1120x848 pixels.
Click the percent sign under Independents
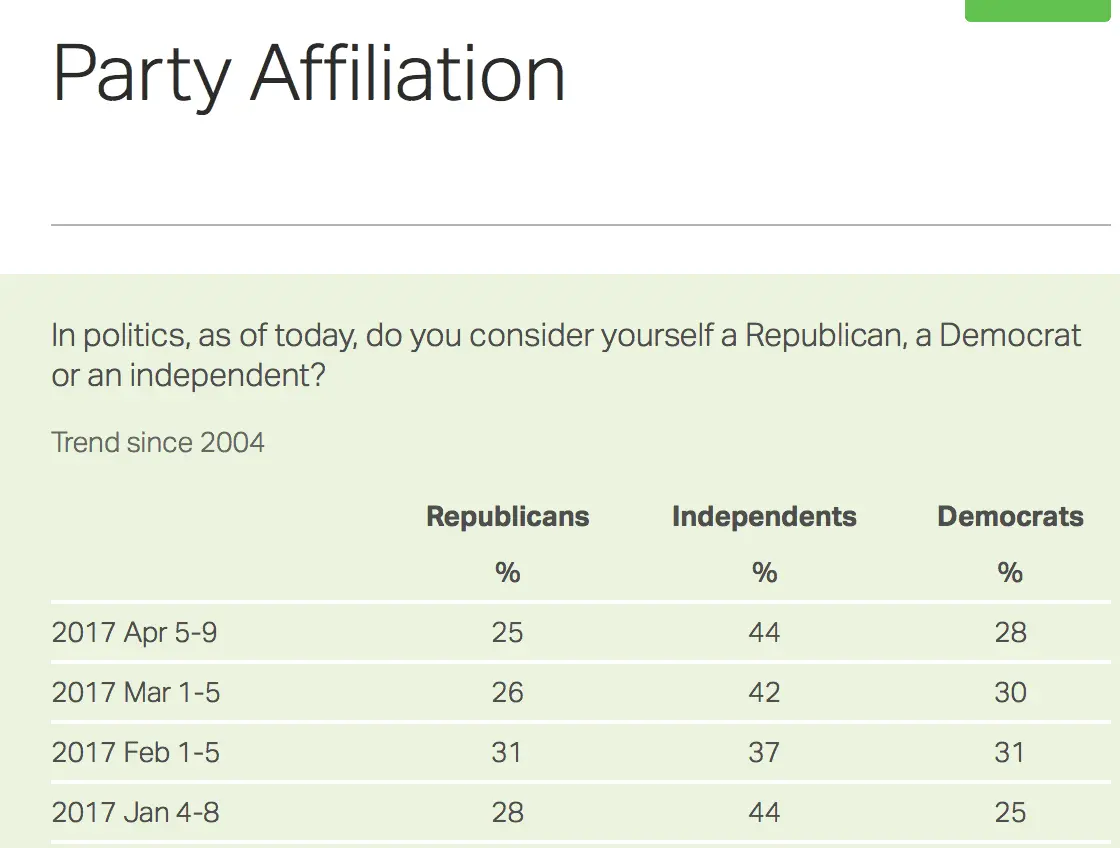764,573
